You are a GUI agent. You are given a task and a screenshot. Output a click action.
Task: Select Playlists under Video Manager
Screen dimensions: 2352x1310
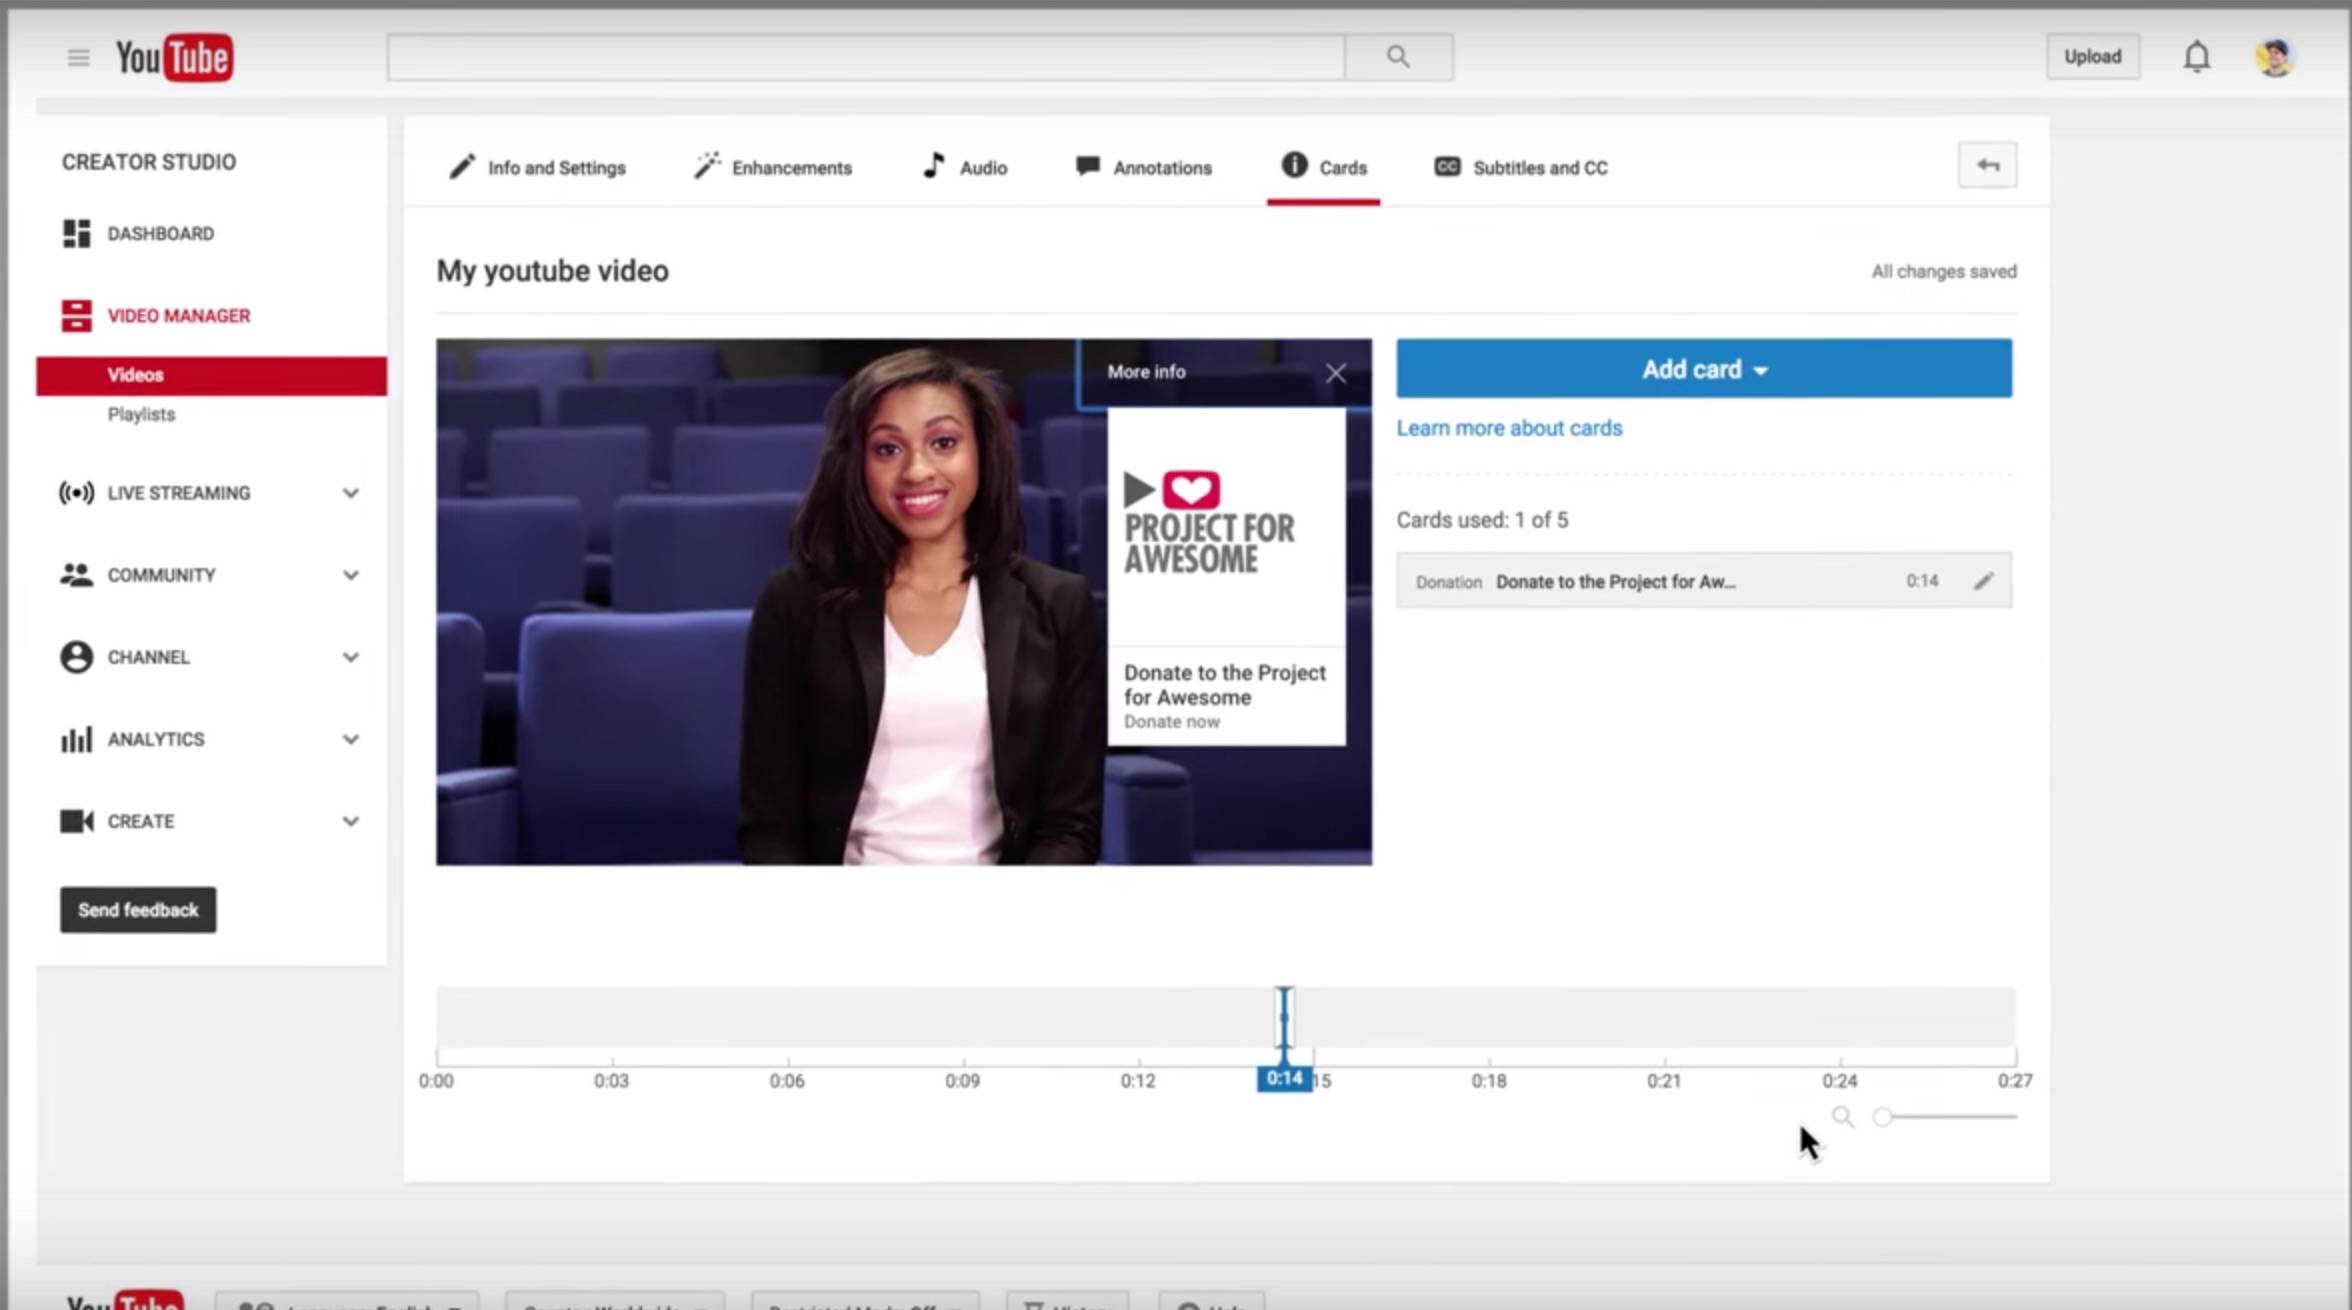(x=141, y=414)
